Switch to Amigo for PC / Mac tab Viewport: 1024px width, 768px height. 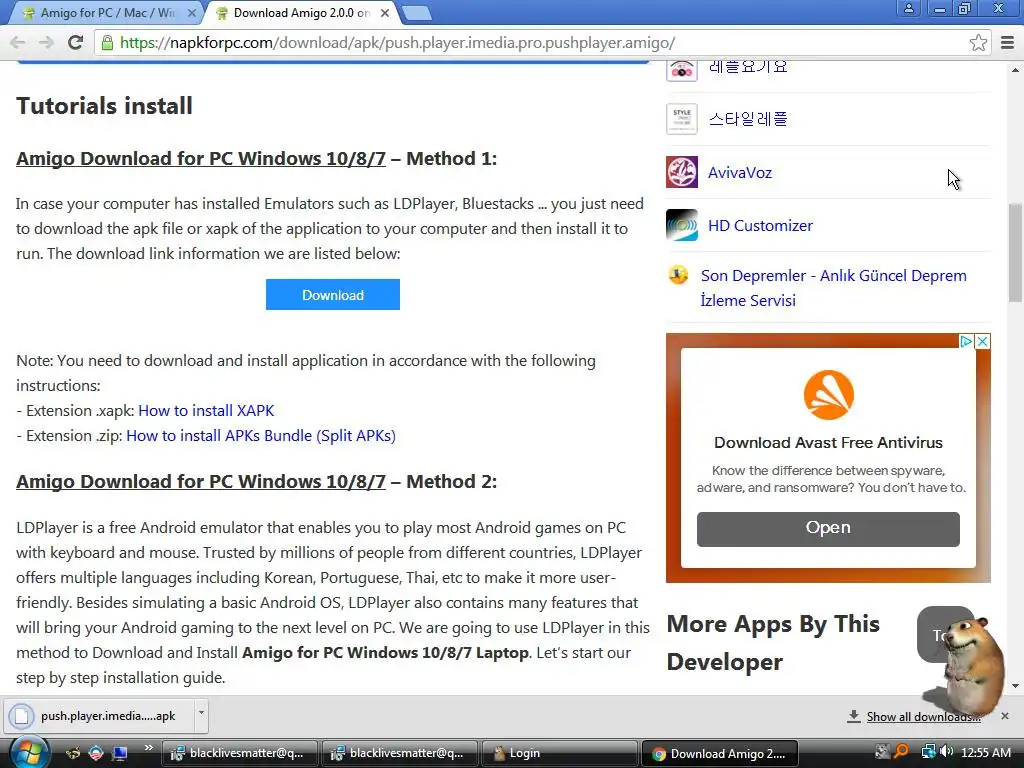pos(108,13)
